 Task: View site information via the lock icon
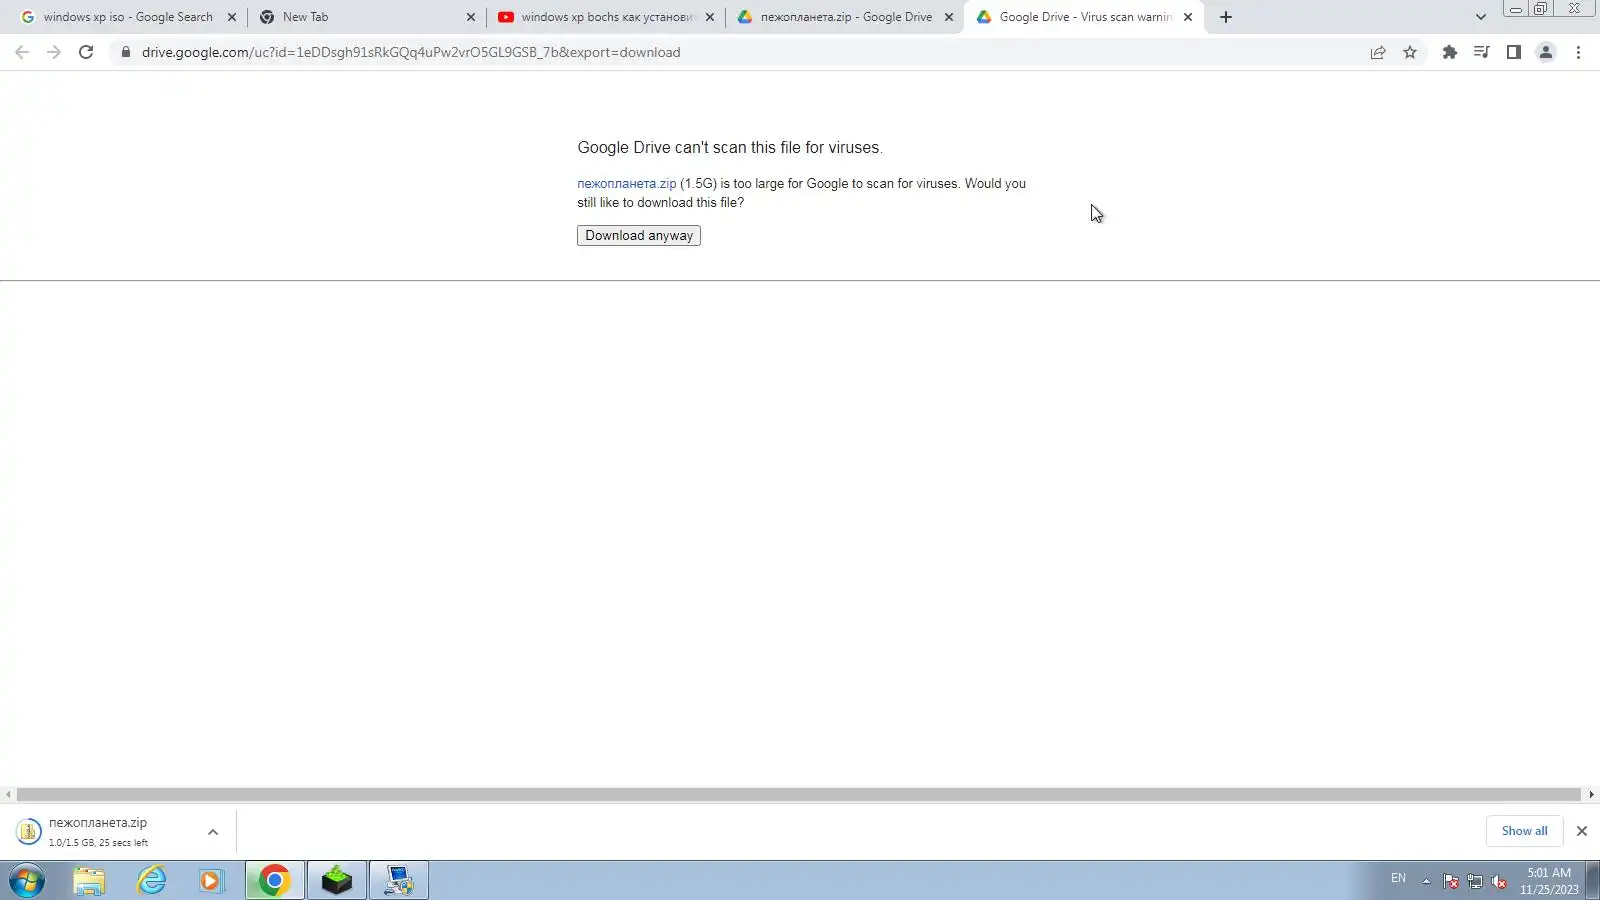pos(126,52)
